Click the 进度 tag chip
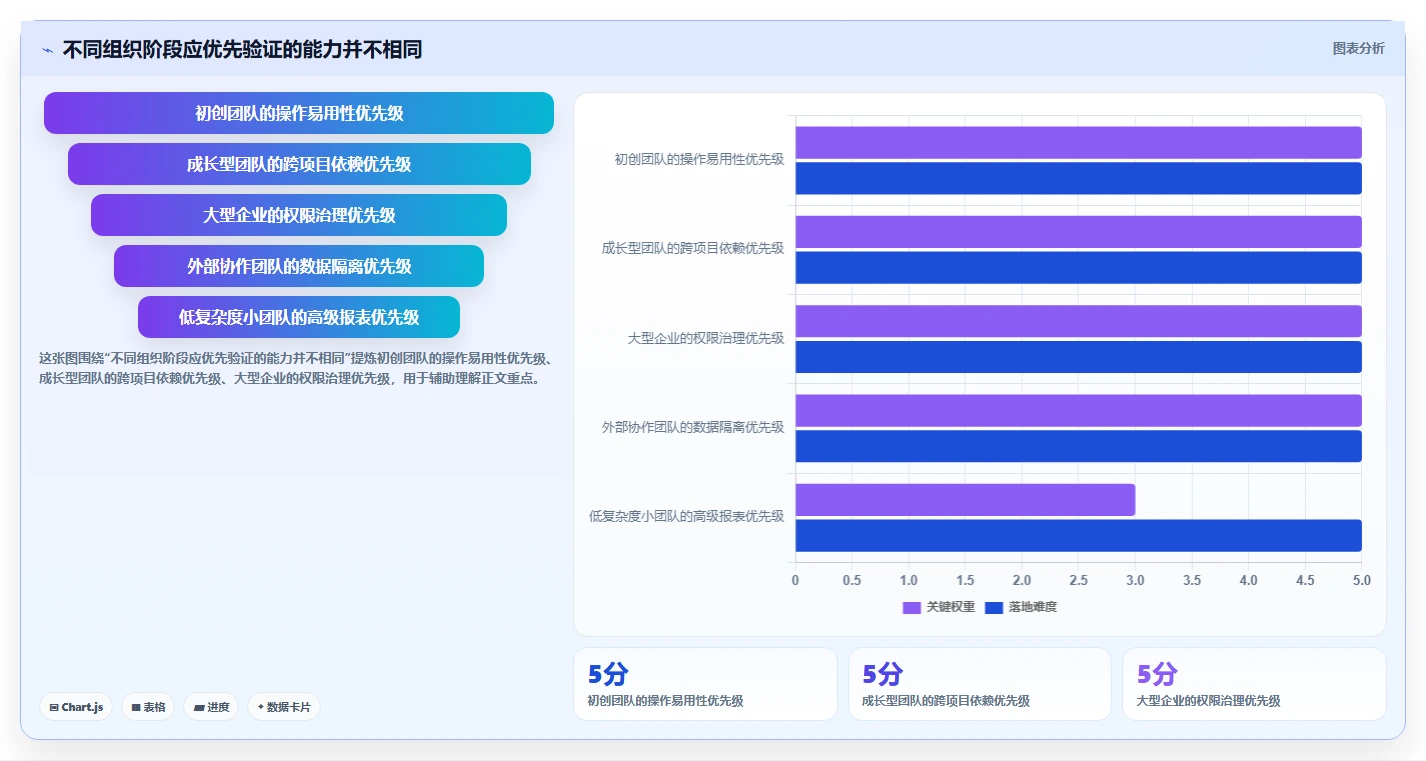This screenshot has width=1426, height=761. (211, 707)
